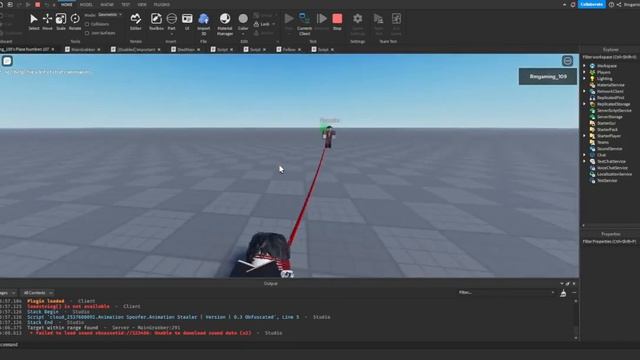Image resolution: width=640 pixels, height=360 pixels.
Task: Open the Follow script tab
Action: [289, 49]
